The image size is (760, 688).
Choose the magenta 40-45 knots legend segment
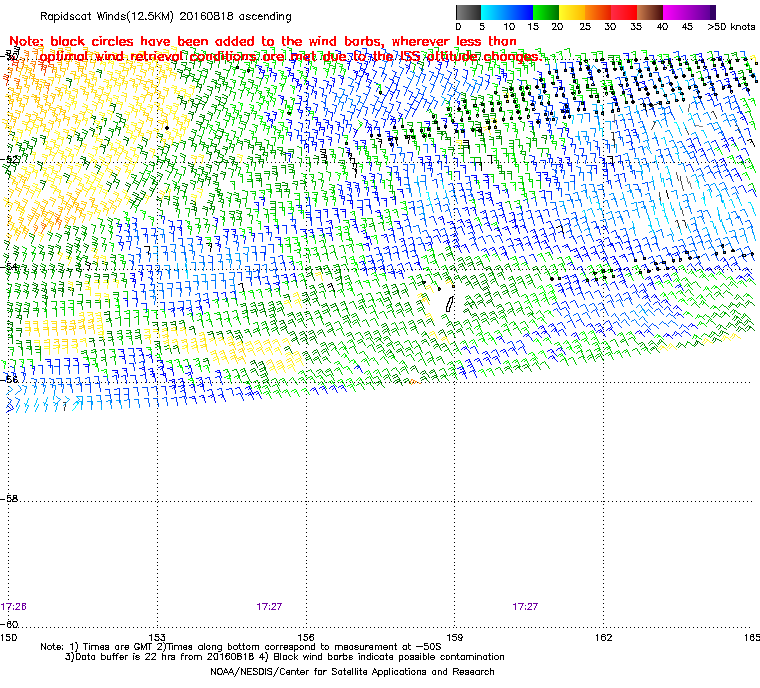pos(676,12)
